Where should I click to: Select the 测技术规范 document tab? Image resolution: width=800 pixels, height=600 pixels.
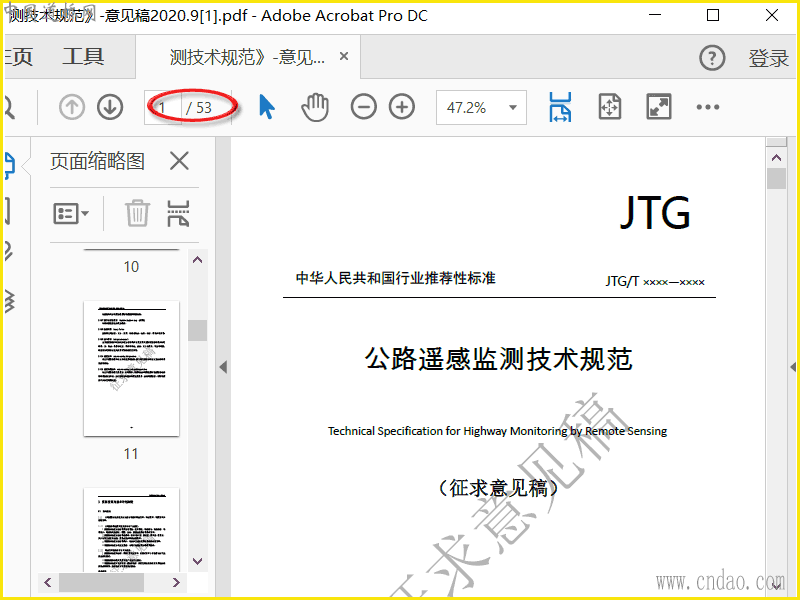tap(247, 57)
